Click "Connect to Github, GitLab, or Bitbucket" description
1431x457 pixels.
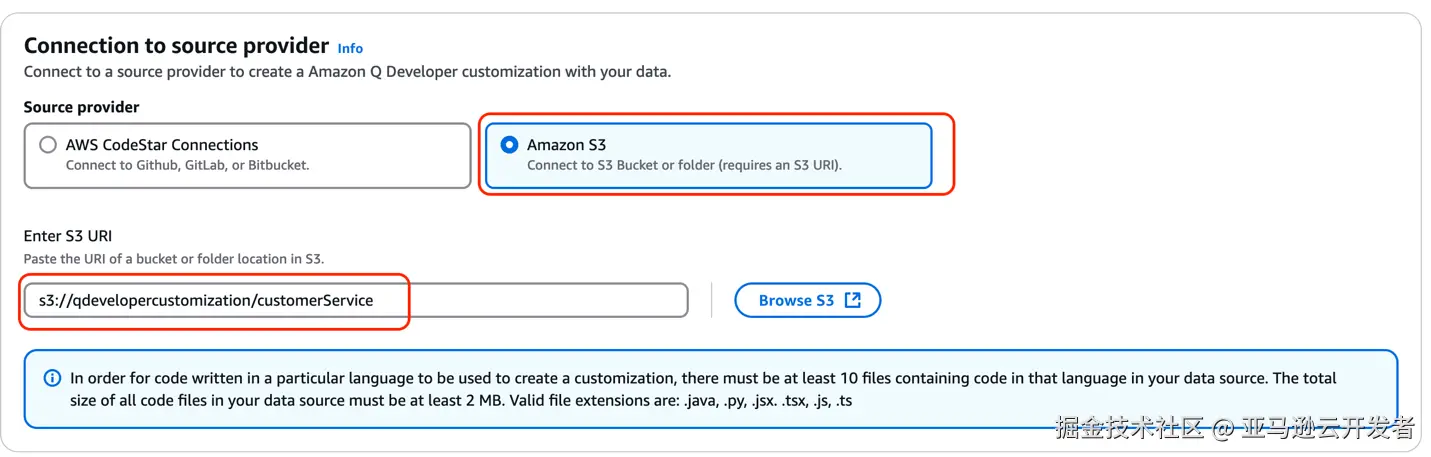click(187, 165)
